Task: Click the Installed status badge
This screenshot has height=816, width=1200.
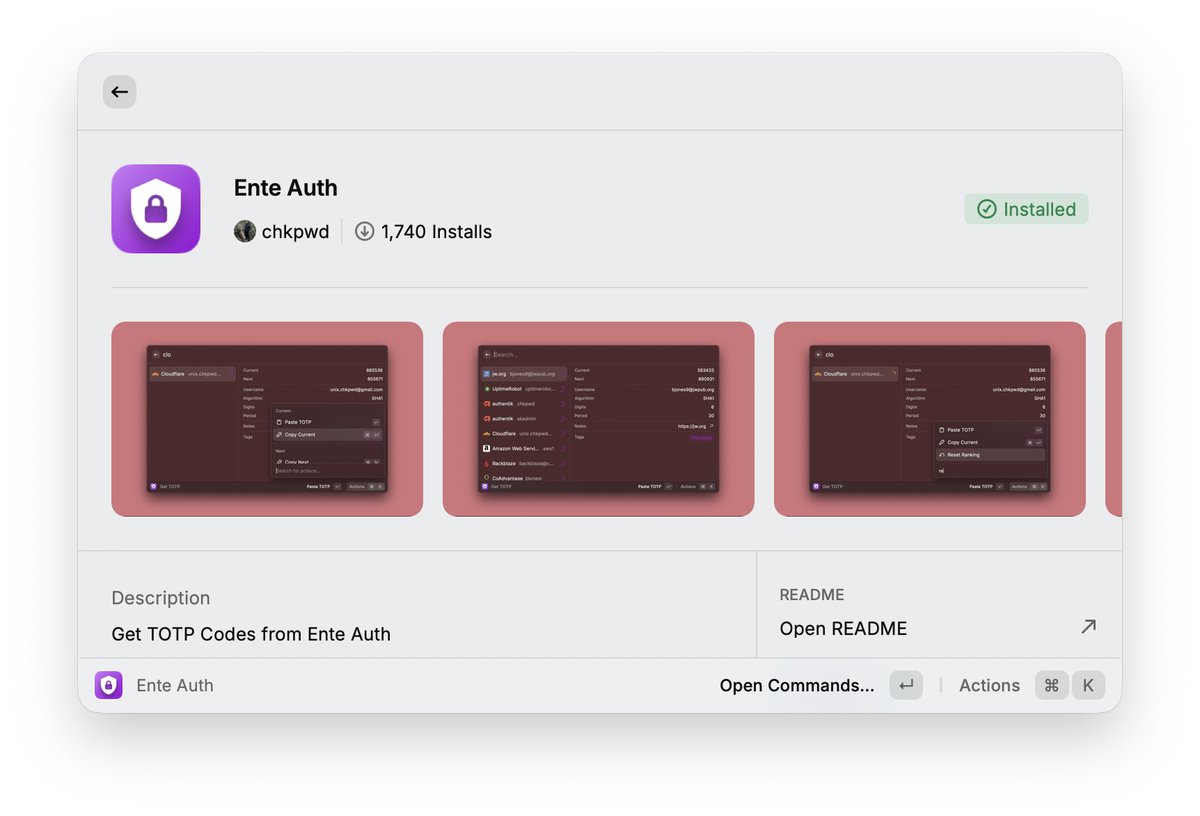Action: 1026,209
